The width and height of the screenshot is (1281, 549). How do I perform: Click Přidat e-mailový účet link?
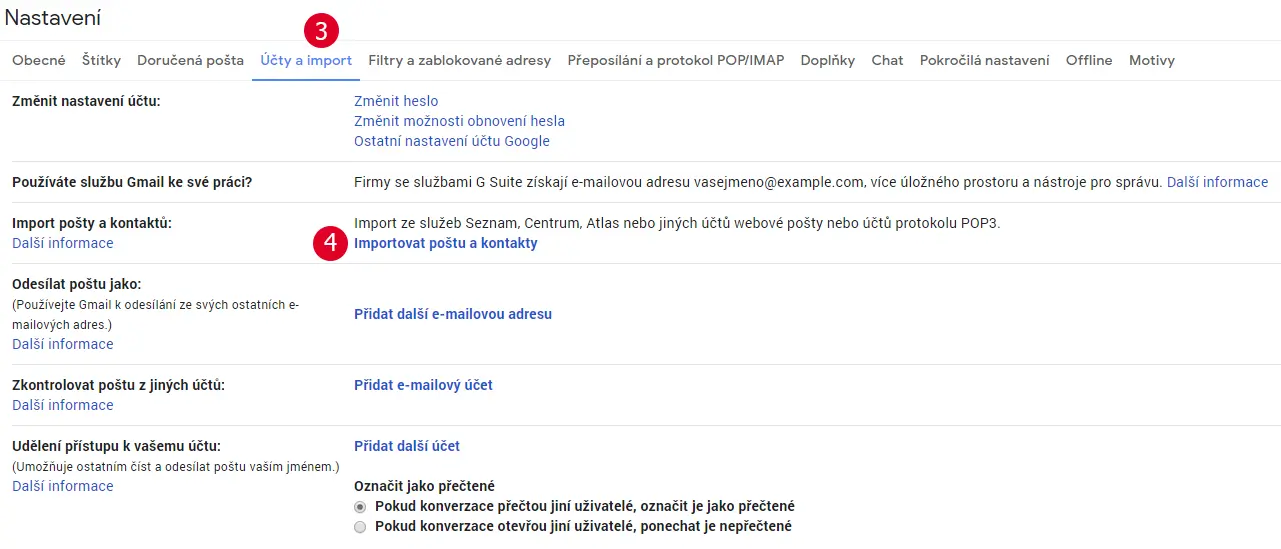[x=423, y=385]
